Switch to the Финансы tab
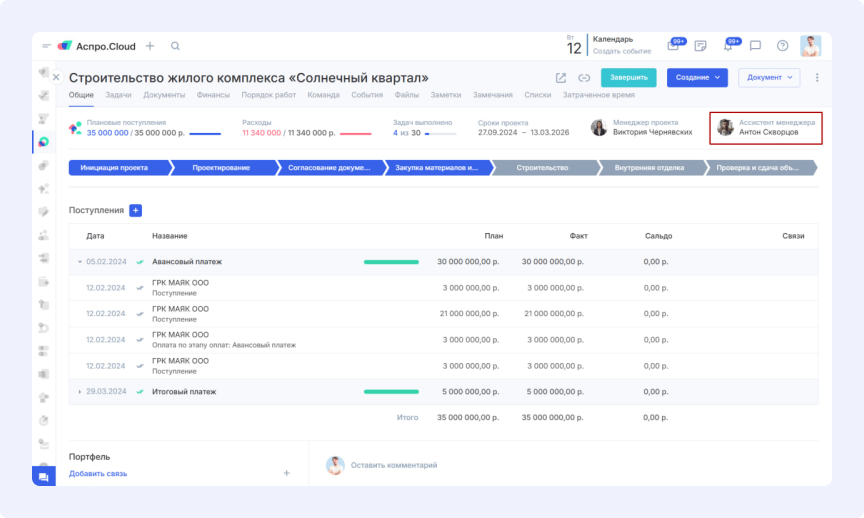 [x=213, y=95]
